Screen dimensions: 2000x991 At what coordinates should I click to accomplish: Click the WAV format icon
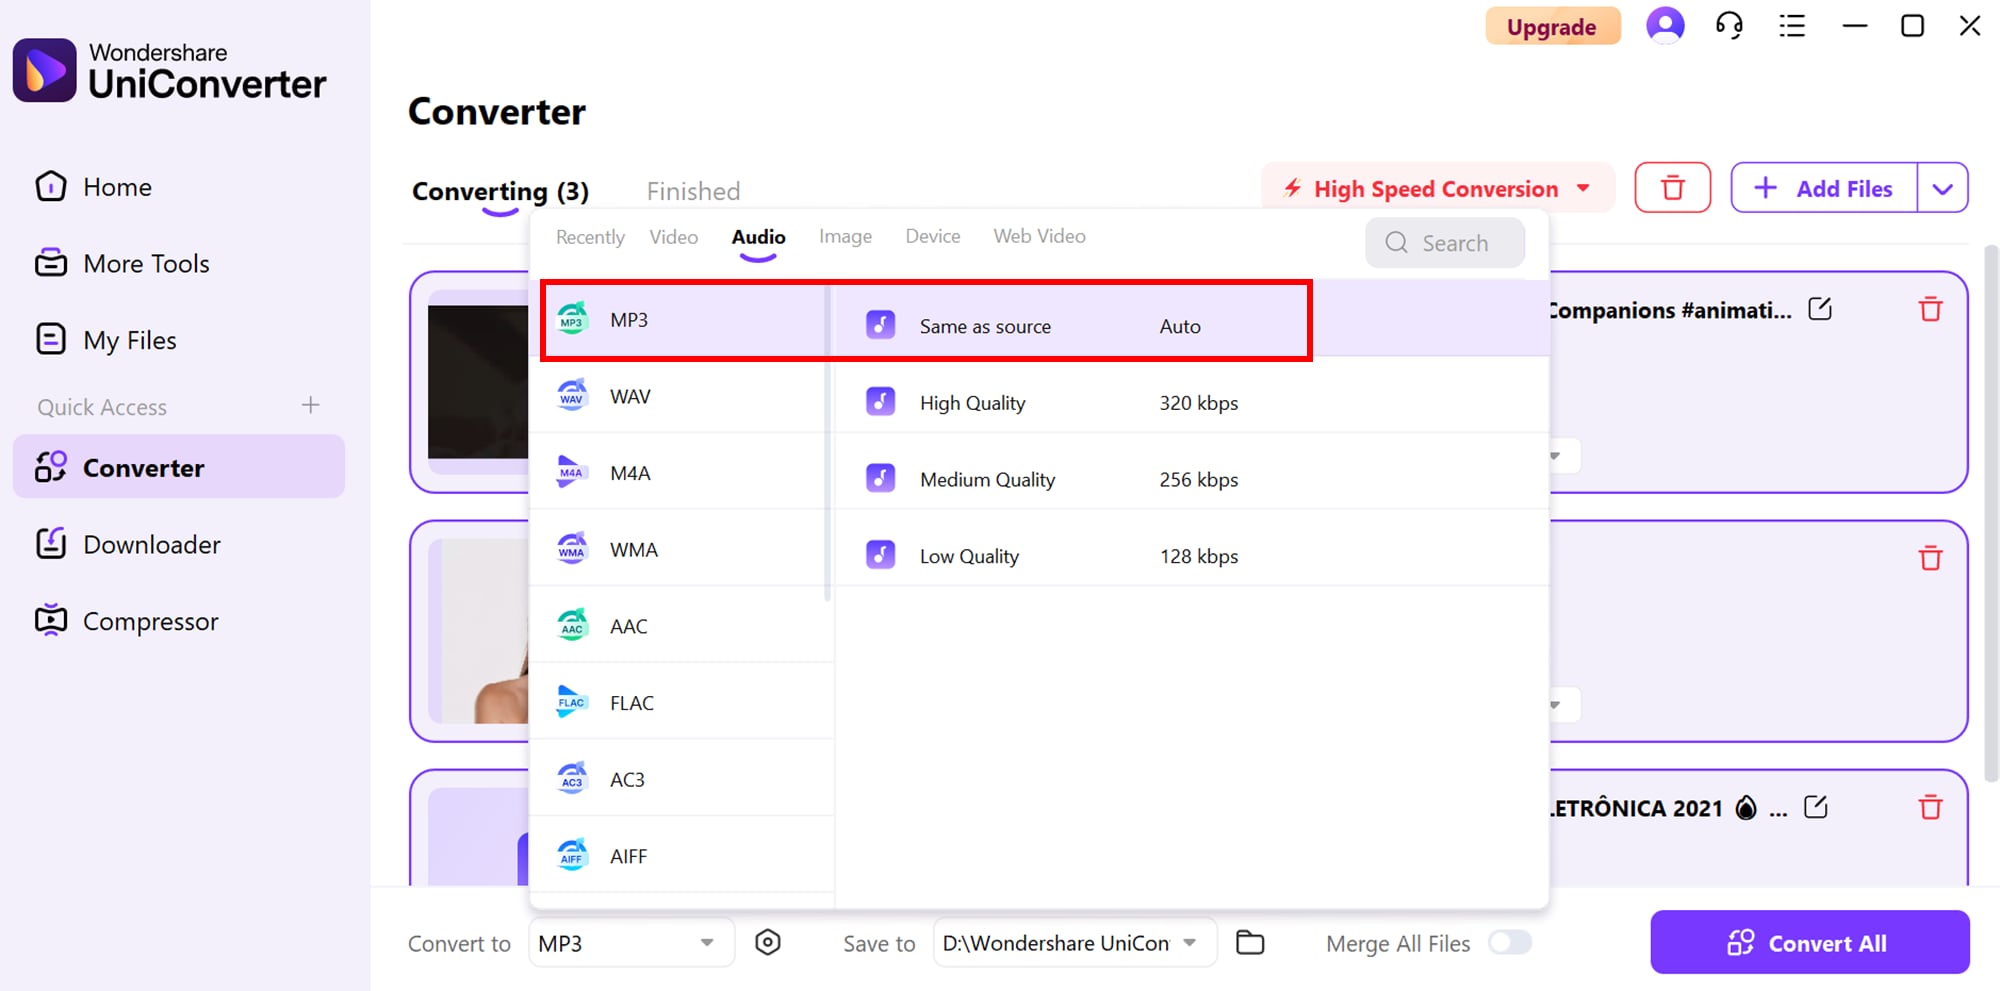point(572,396)
